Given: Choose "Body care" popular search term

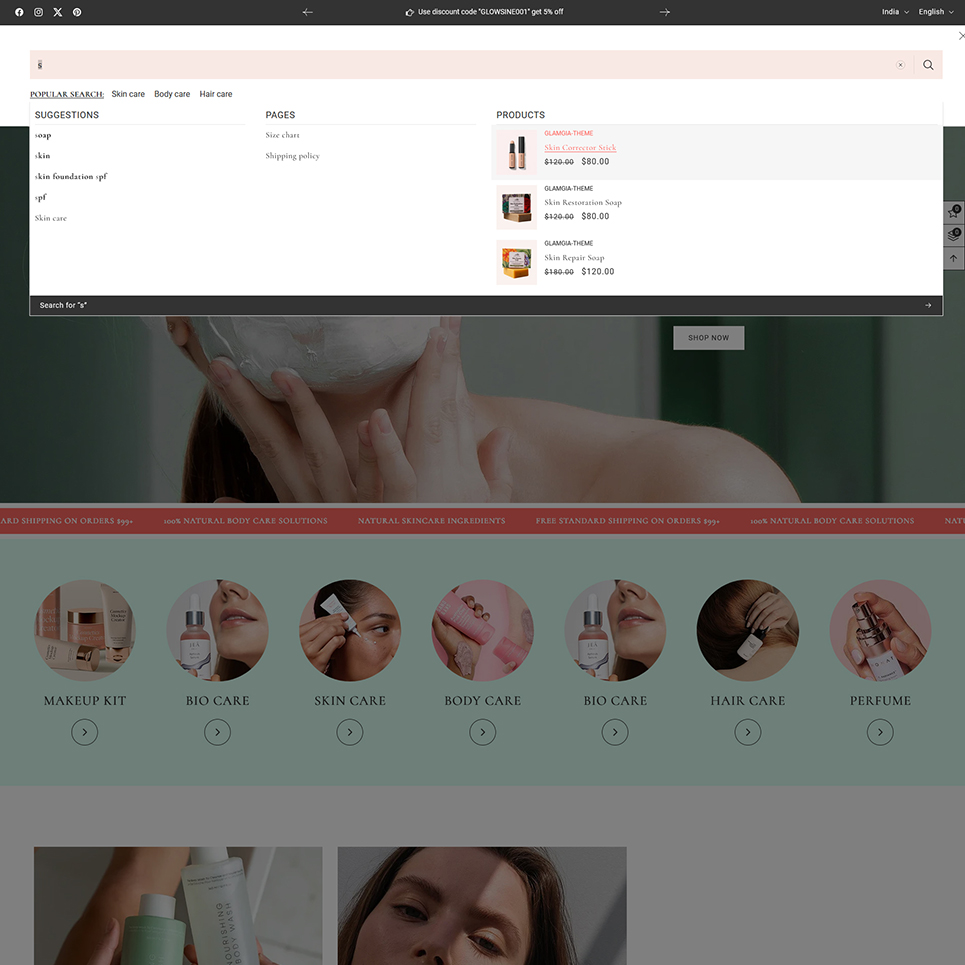Looking at the screenshot, I should [172, 94].
